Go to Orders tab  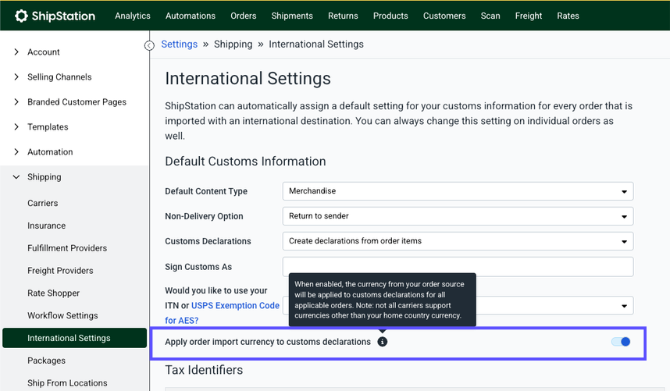pos(243,16)
